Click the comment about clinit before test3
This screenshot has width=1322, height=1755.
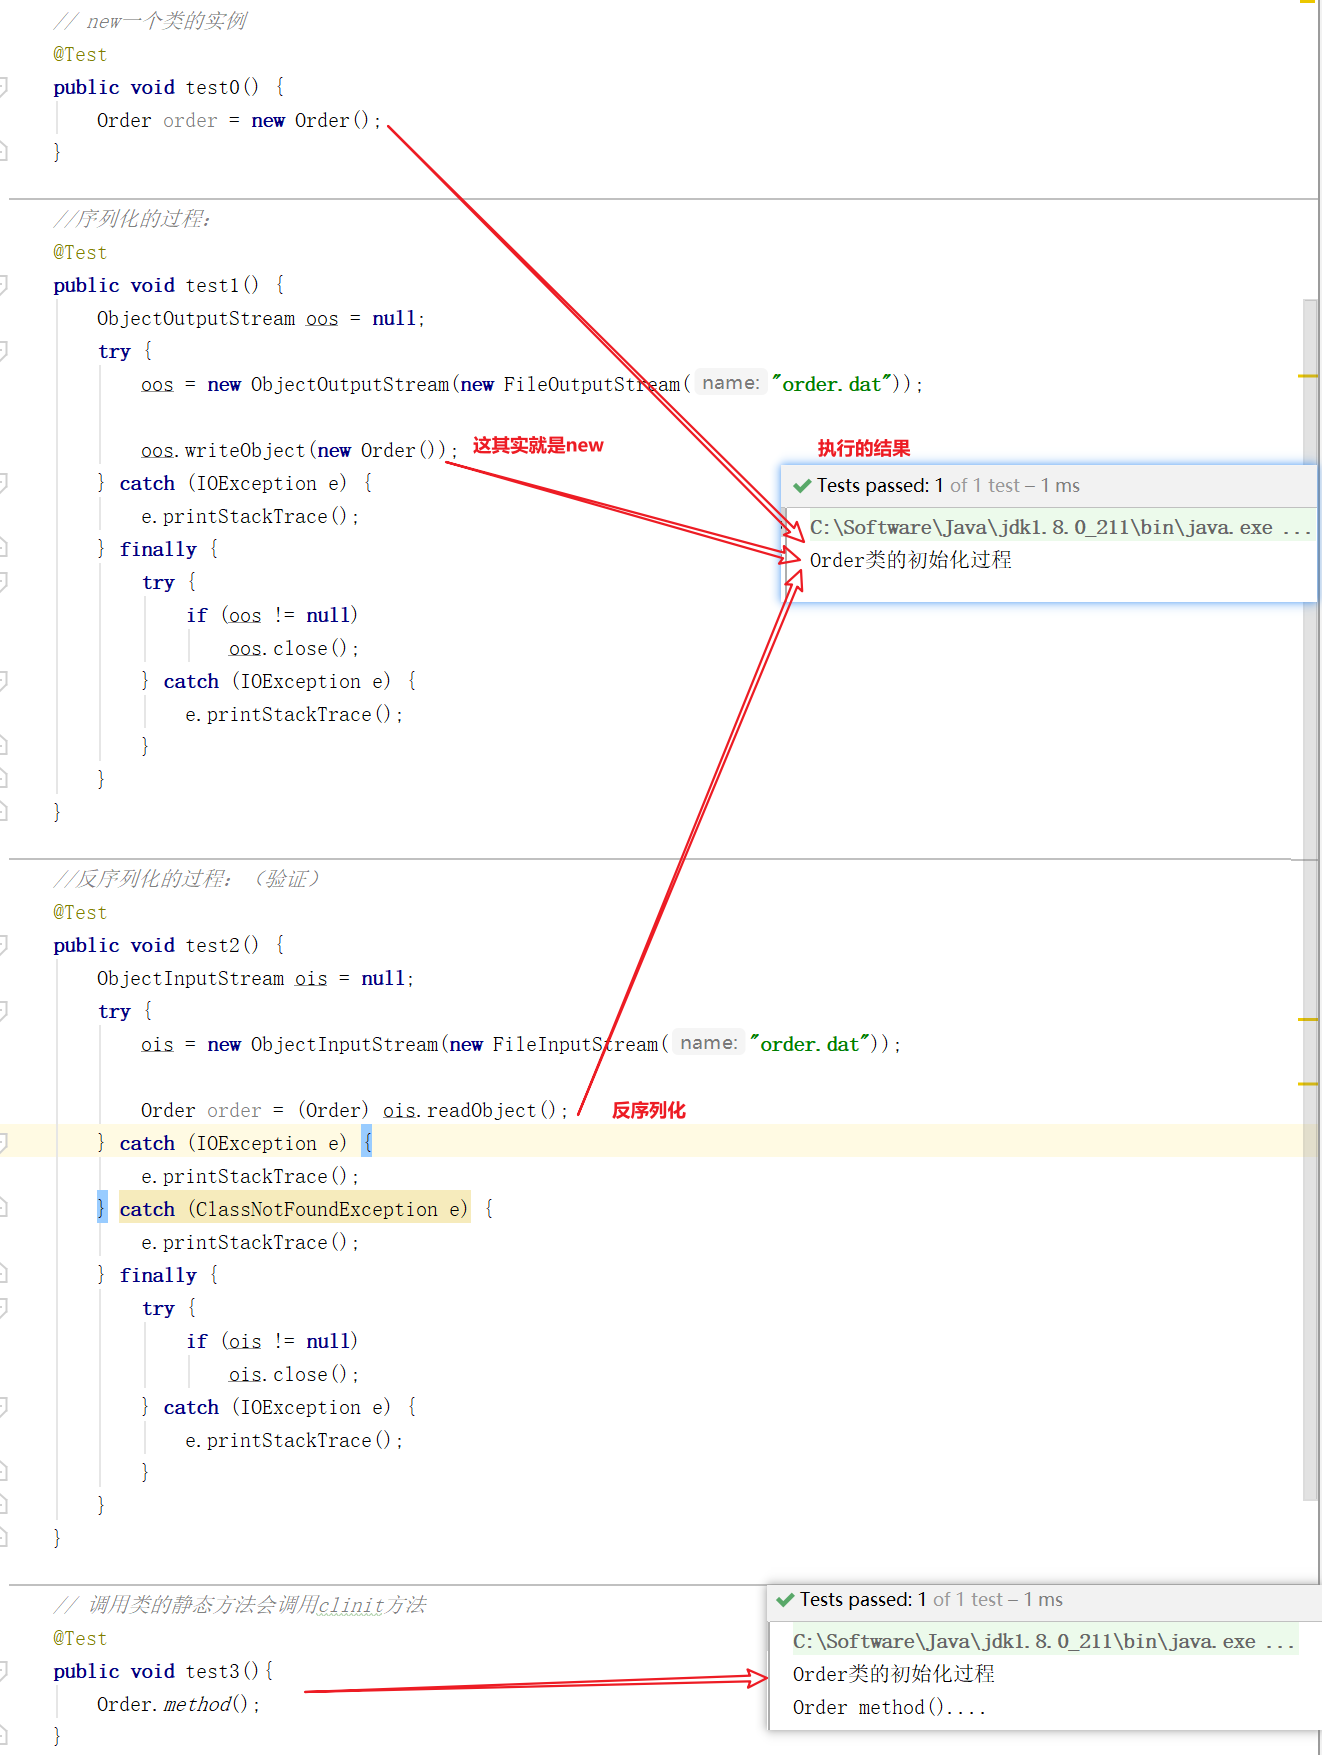click(x=240, y=1605)
